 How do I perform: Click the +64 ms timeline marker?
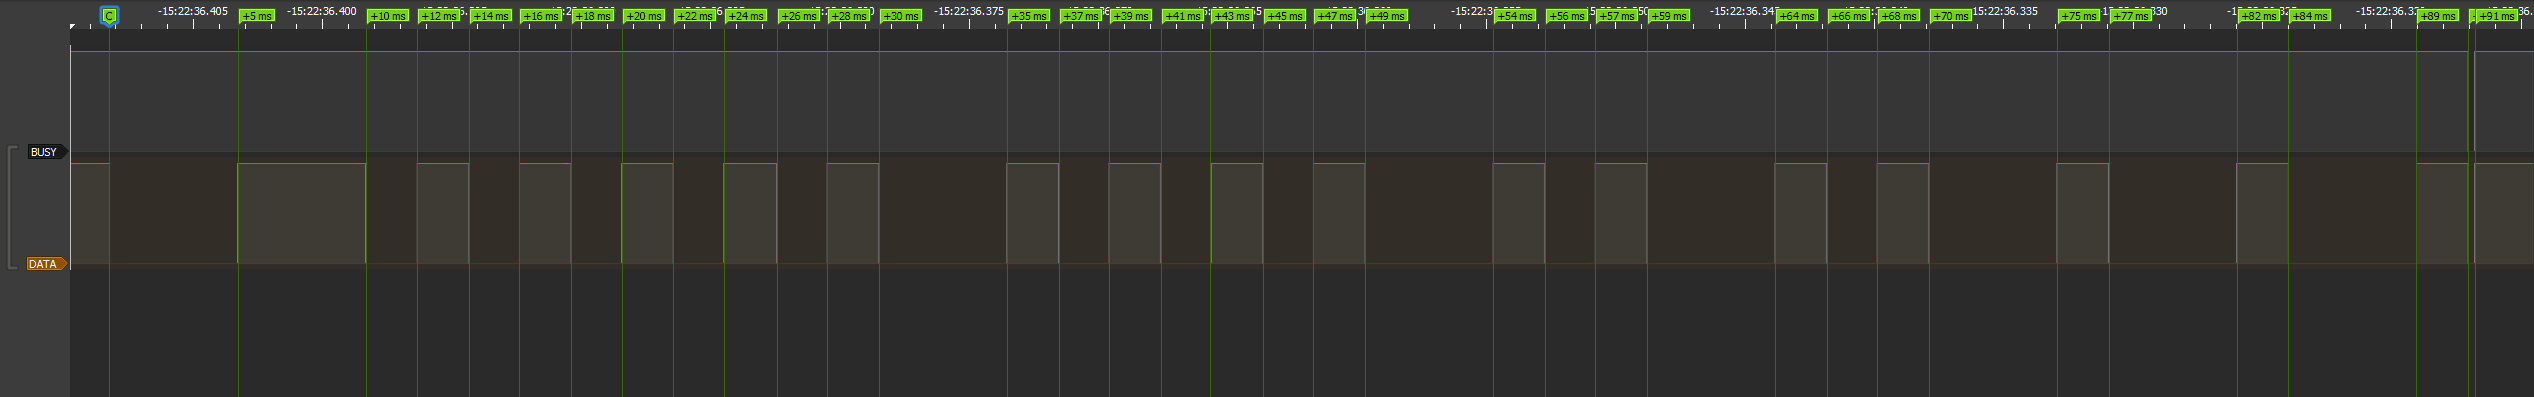(1797, 16)
